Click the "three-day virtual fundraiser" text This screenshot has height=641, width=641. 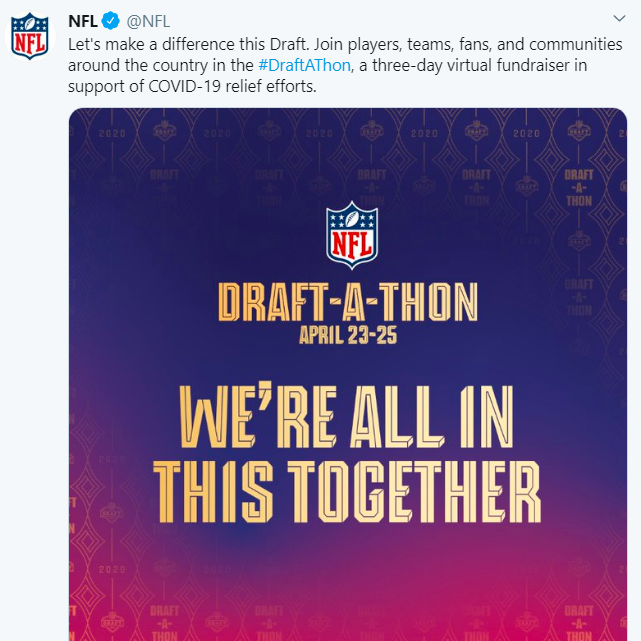click(468, 65)
